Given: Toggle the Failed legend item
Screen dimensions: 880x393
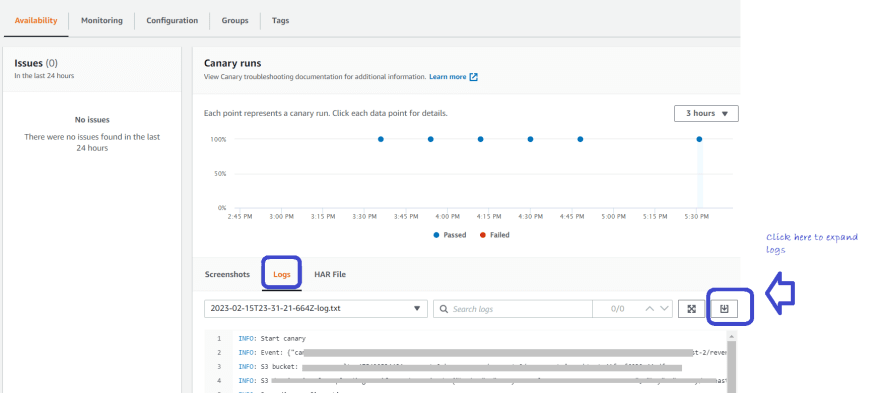Looking at the screenshot, I should tap(494, 235).
